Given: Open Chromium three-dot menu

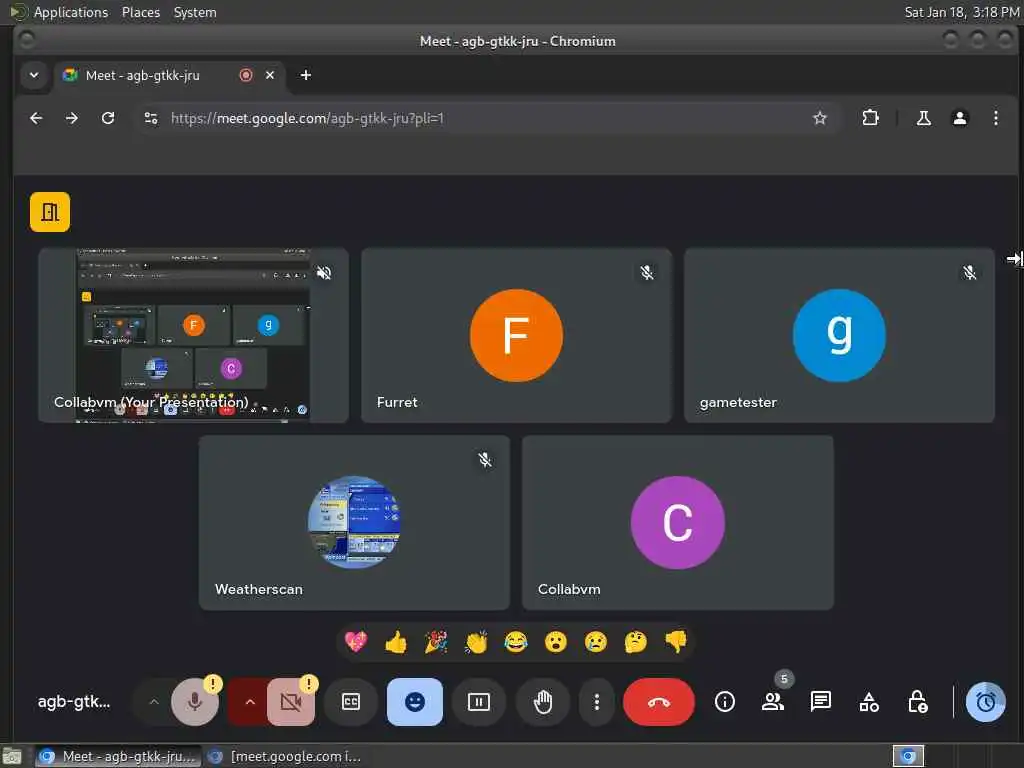Looking at the screenshot, I should point(995,118).
